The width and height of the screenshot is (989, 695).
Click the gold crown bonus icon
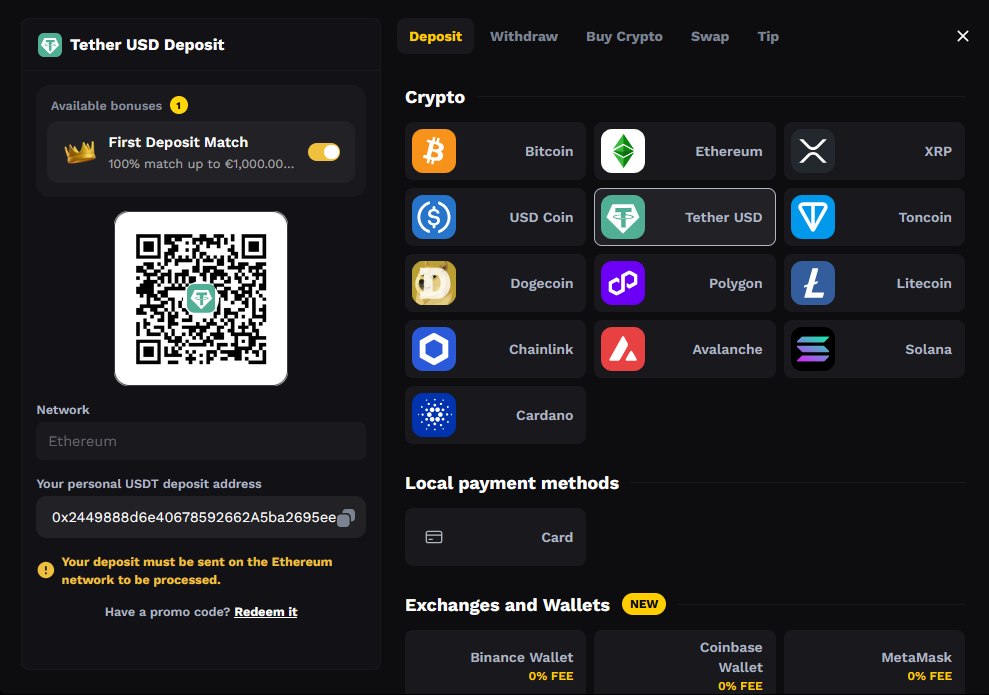(80, 152)
